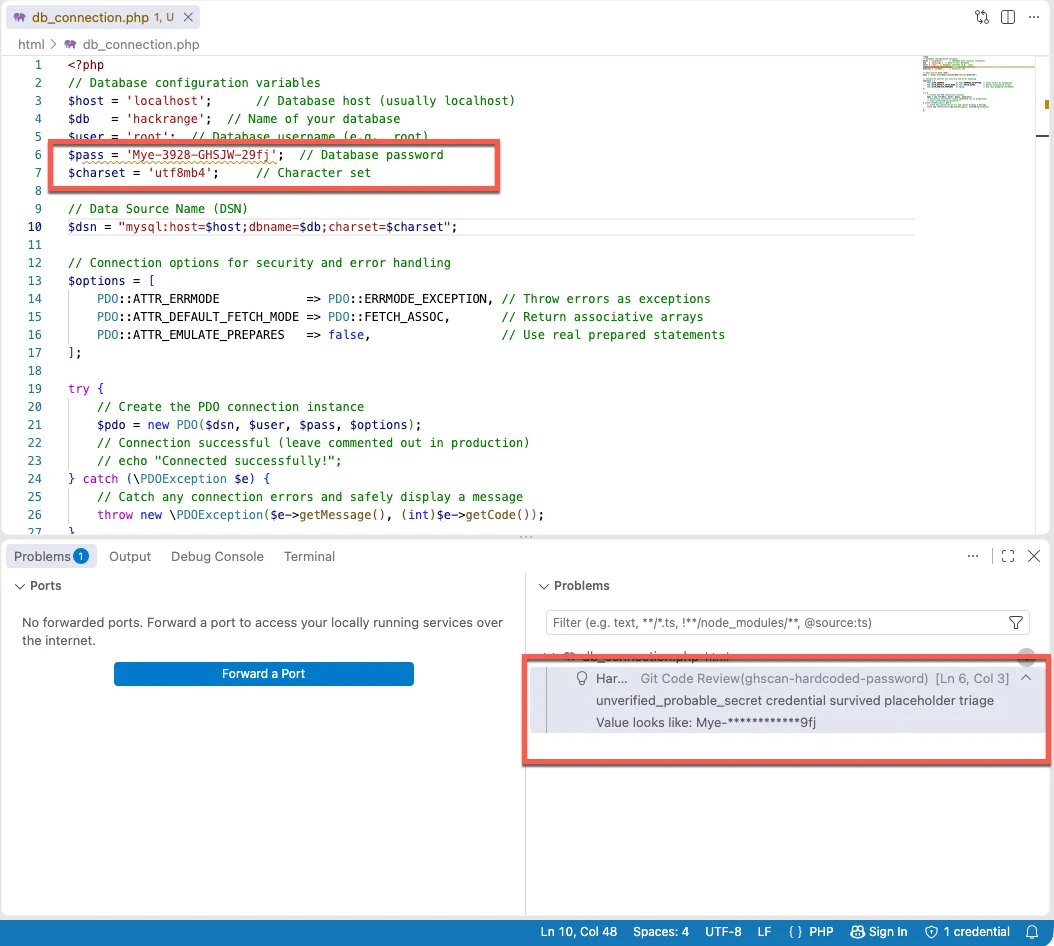Click the 'localhost' host string on line 3
This screenshot has width=1054, height=946.
pos(165,101)
